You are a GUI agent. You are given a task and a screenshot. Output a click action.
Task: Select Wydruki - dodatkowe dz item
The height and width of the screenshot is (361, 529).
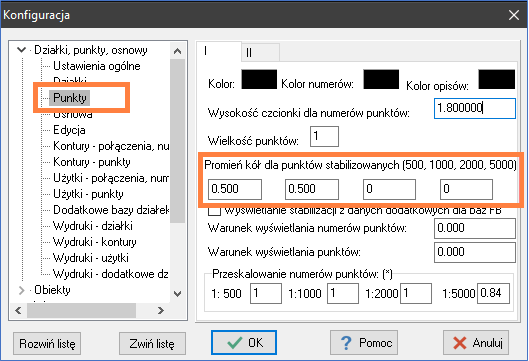[x=111, y=274]
